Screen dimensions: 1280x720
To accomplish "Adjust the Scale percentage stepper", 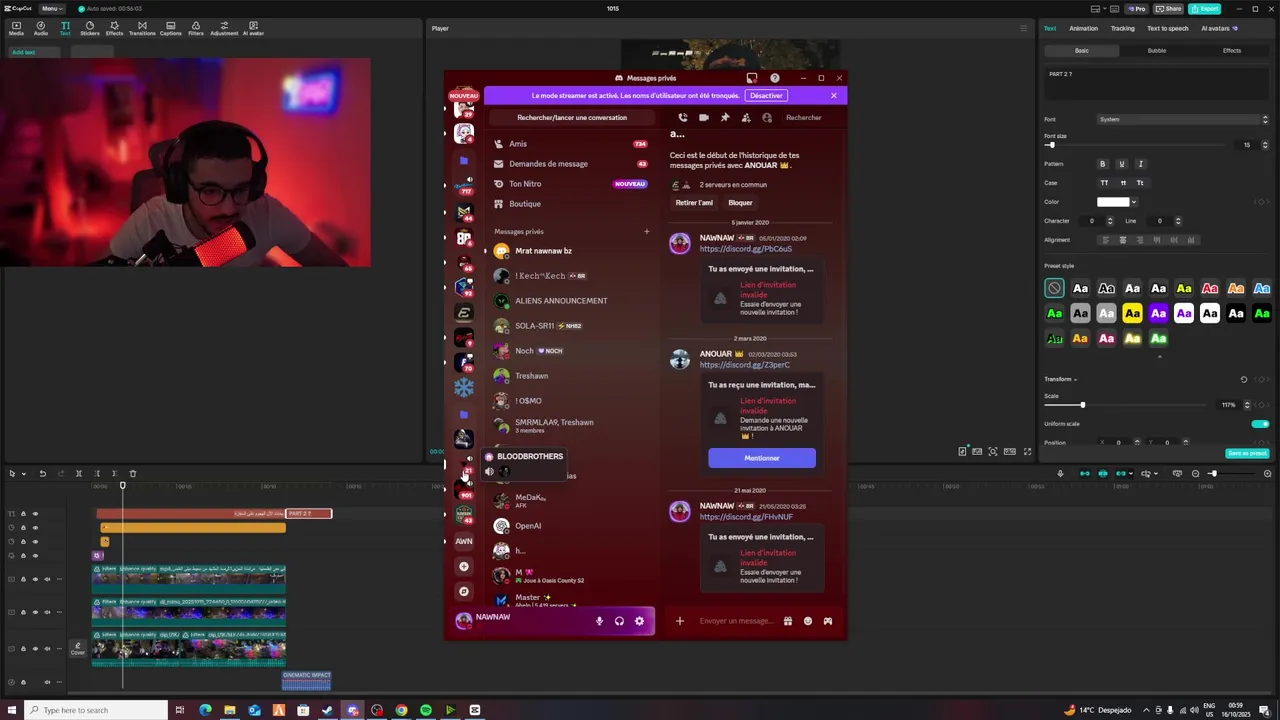I will 1246,405.
